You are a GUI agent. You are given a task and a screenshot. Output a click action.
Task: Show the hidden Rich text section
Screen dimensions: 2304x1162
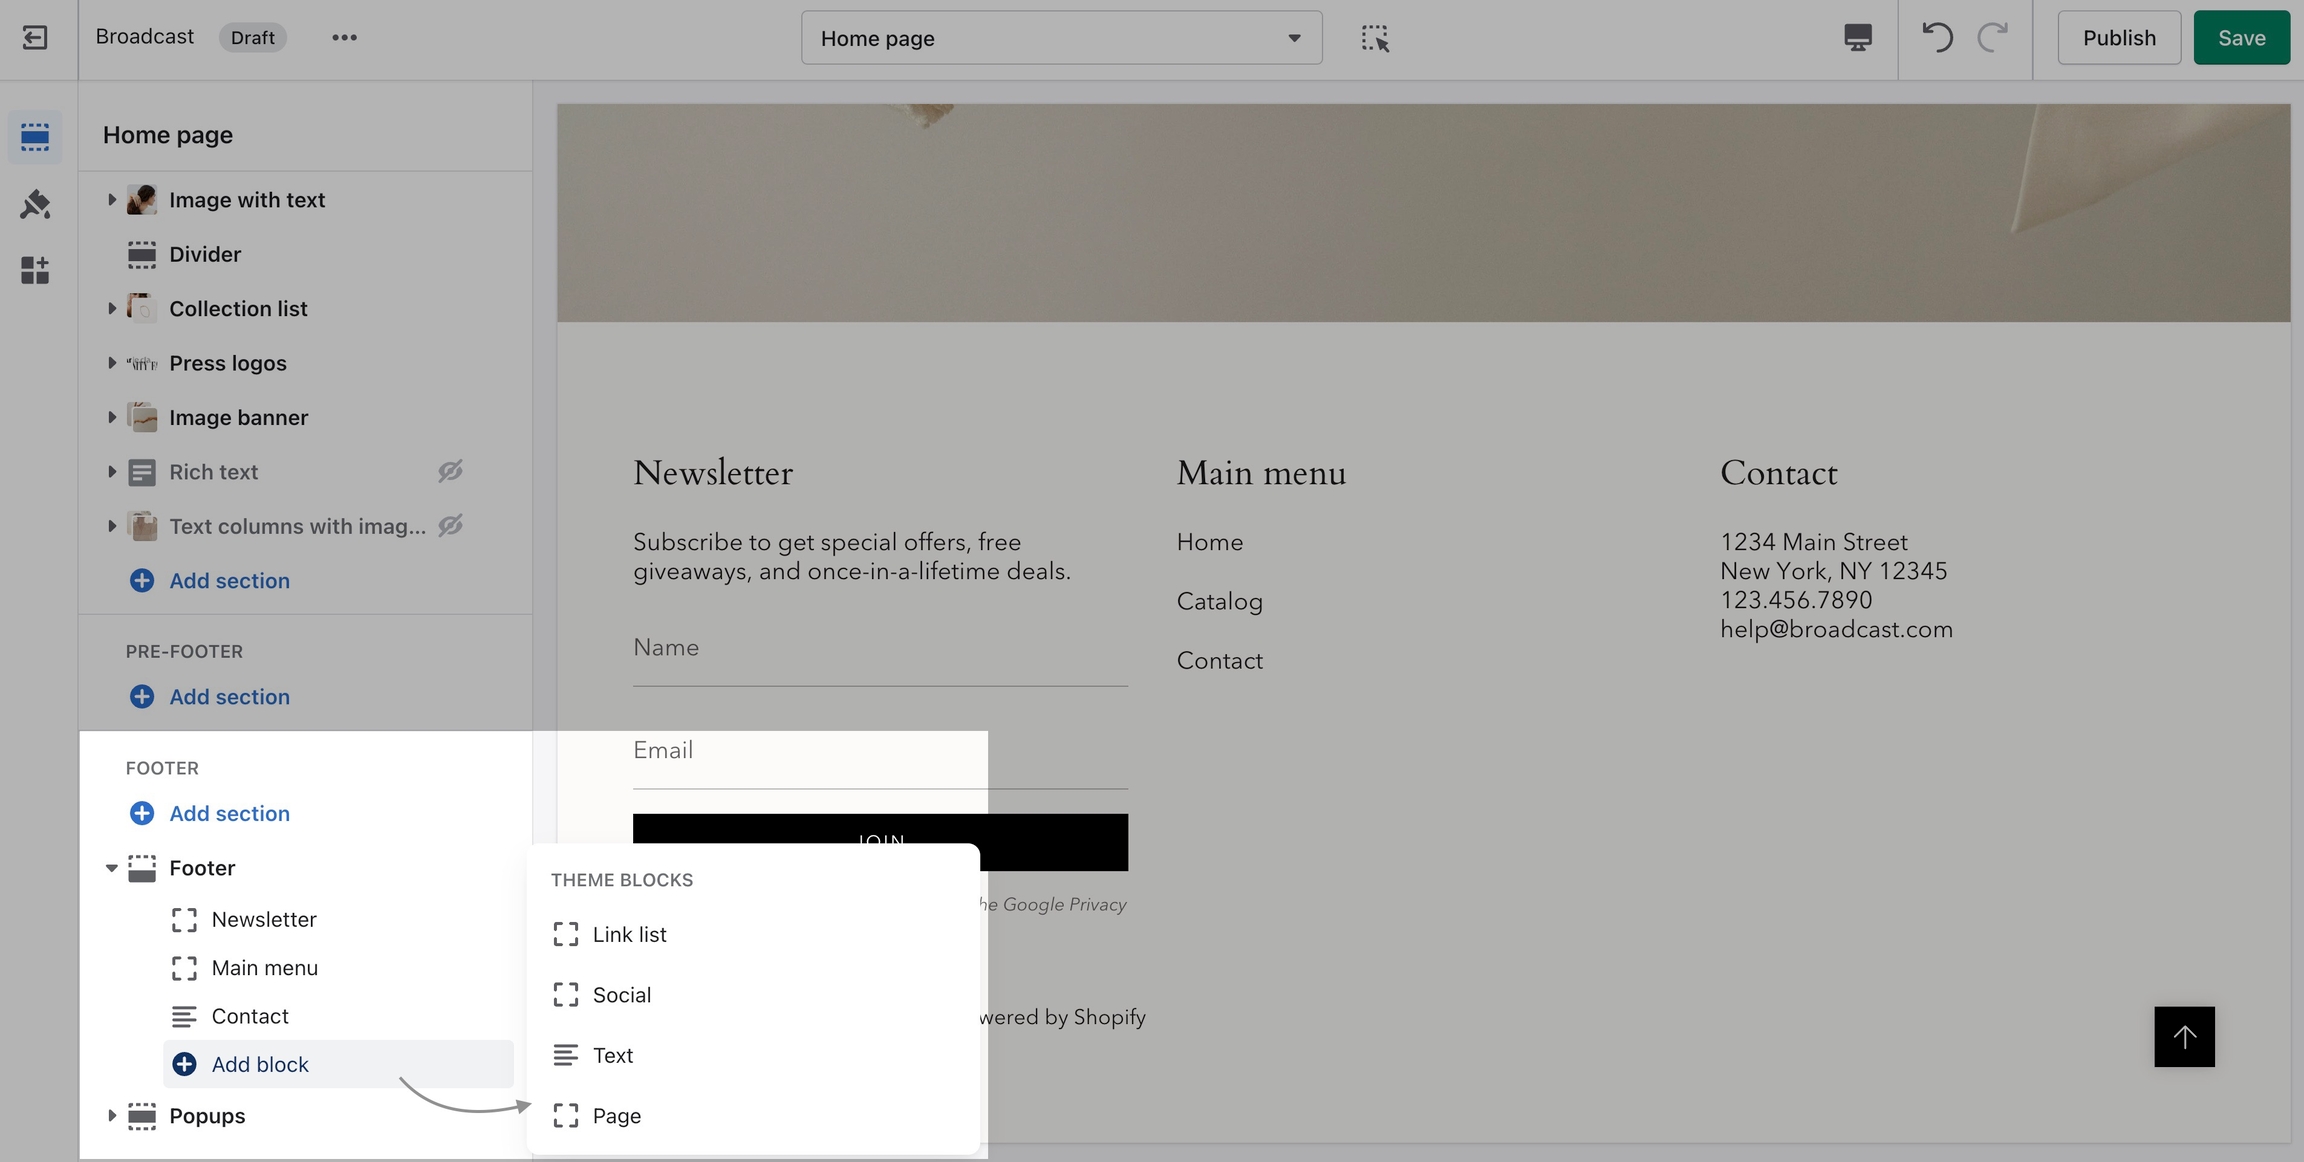coord(450,471)
